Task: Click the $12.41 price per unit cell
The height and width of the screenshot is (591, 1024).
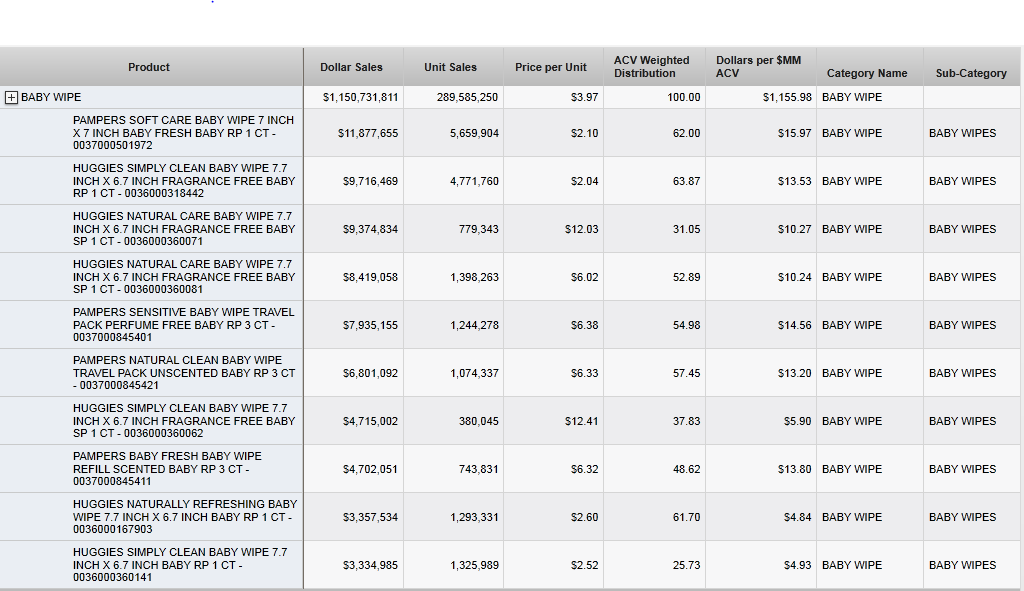Action: [x=581, y=421]
